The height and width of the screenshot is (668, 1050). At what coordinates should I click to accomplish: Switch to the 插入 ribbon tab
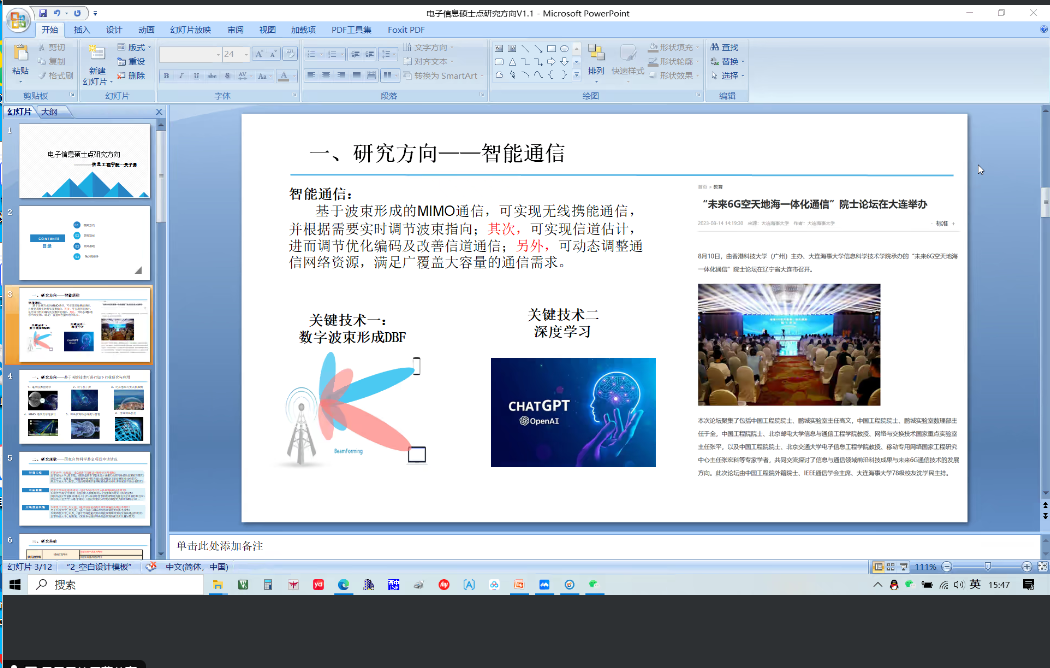tap(82, 30)
